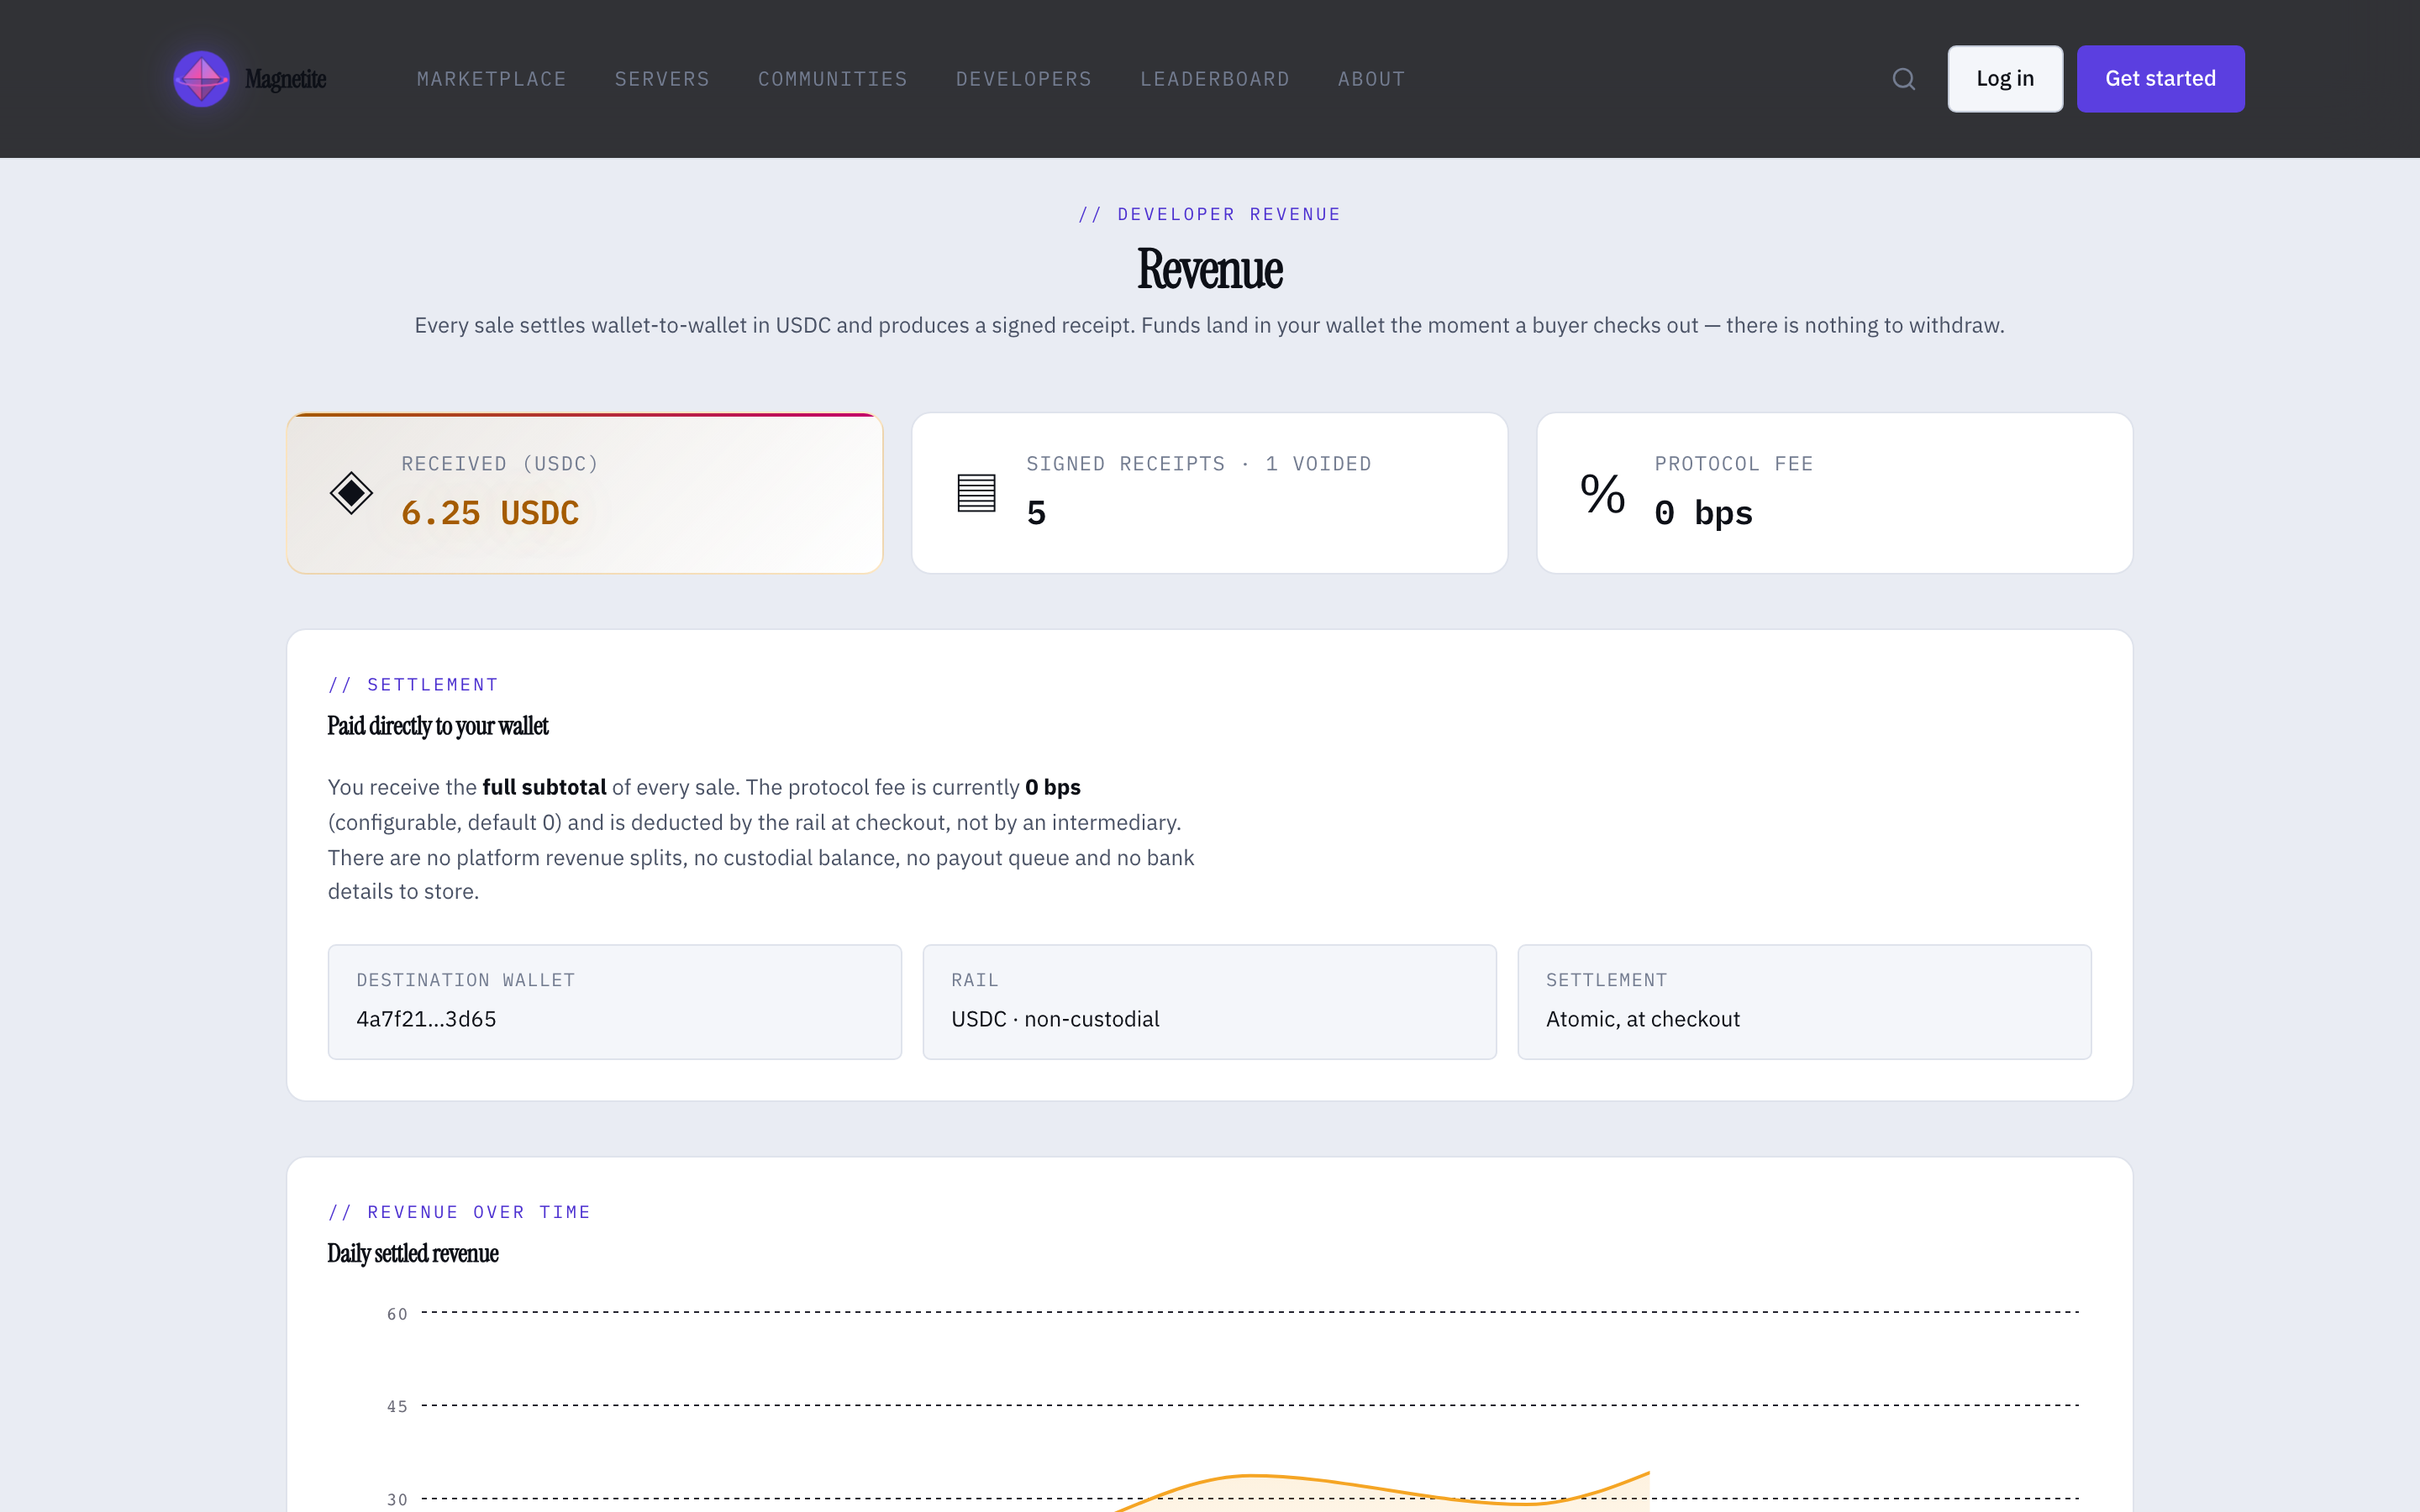Click the signed receipts count 5

click(x=1036, y=513)
